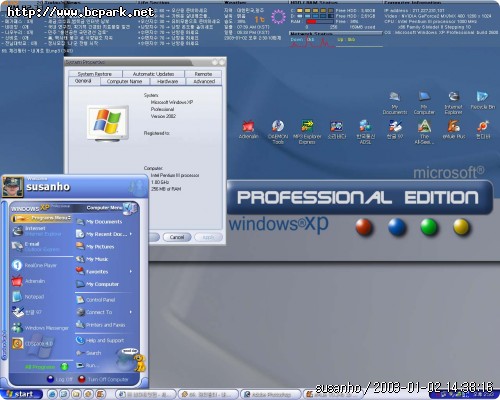
Task: Click the start button
Action: 21,395
